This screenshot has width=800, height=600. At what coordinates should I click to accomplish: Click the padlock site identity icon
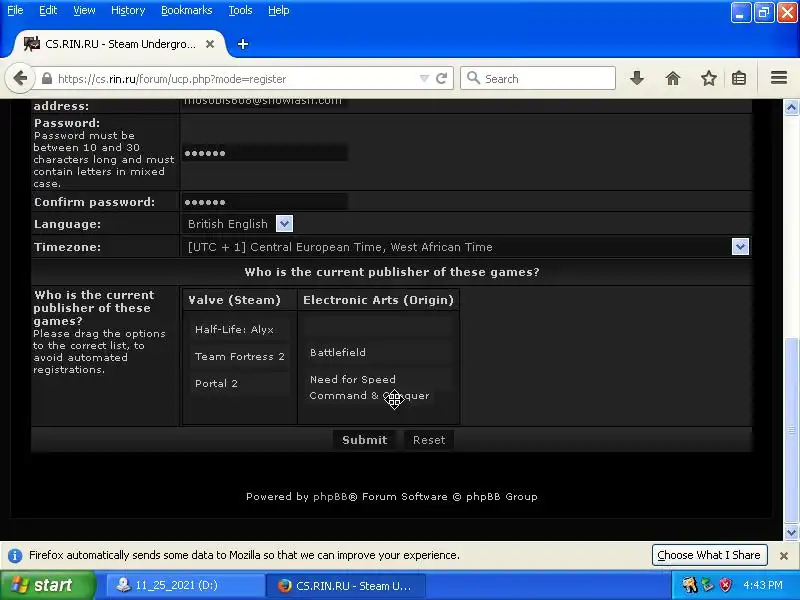click(x=47, y=79)
